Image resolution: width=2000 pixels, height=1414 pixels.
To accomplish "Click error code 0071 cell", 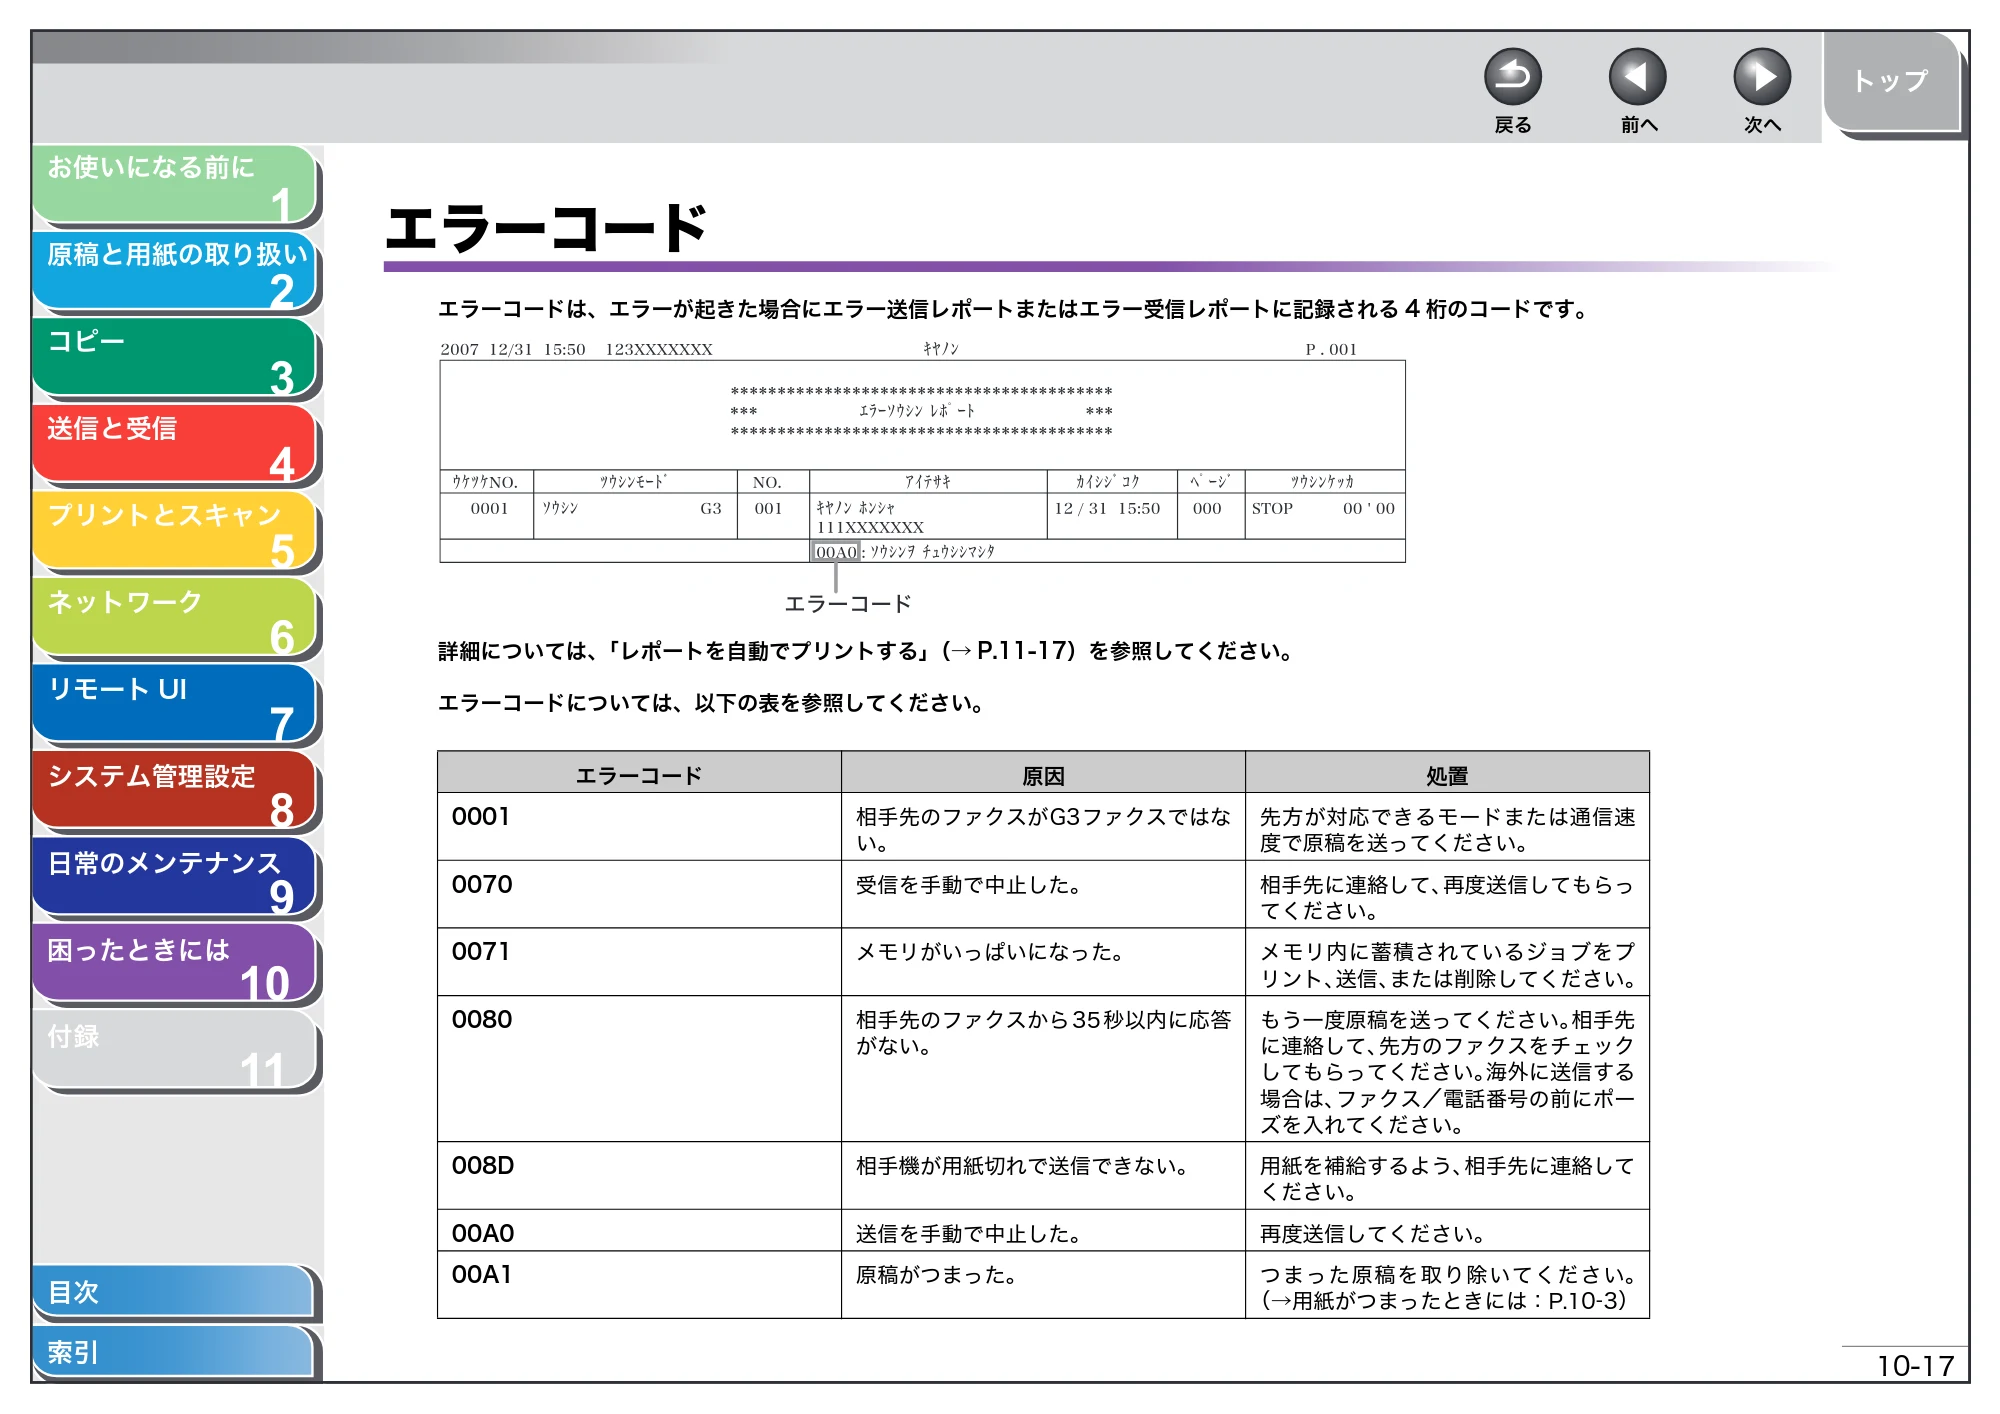I will click(x=639, y=961).
